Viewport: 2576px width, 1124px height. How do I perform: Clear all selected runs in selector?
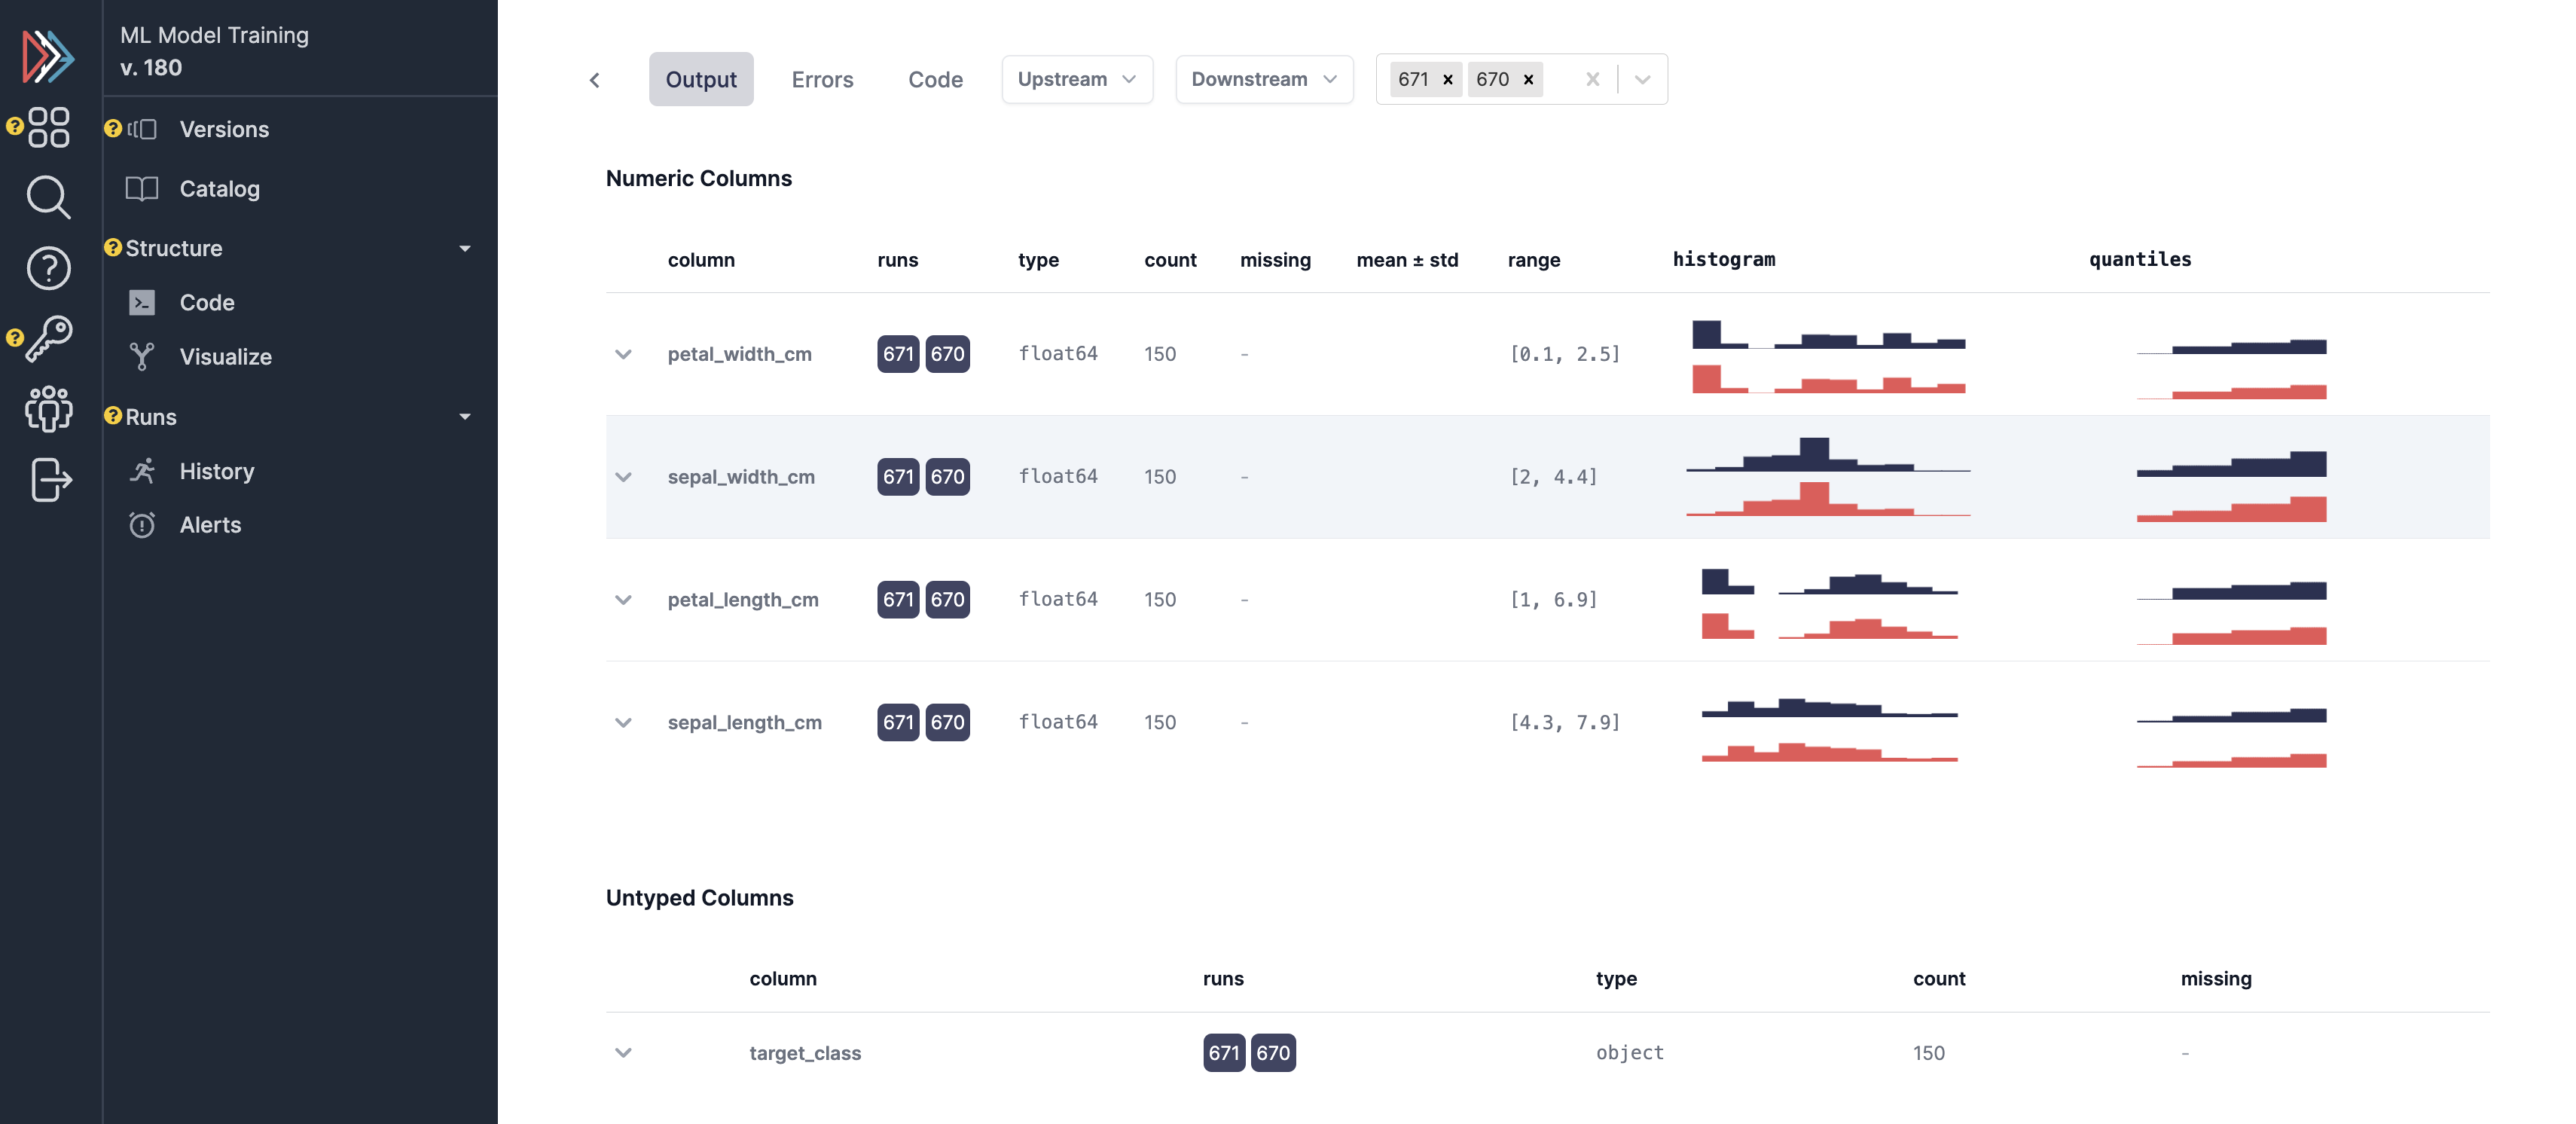(x=1593, y=80)
